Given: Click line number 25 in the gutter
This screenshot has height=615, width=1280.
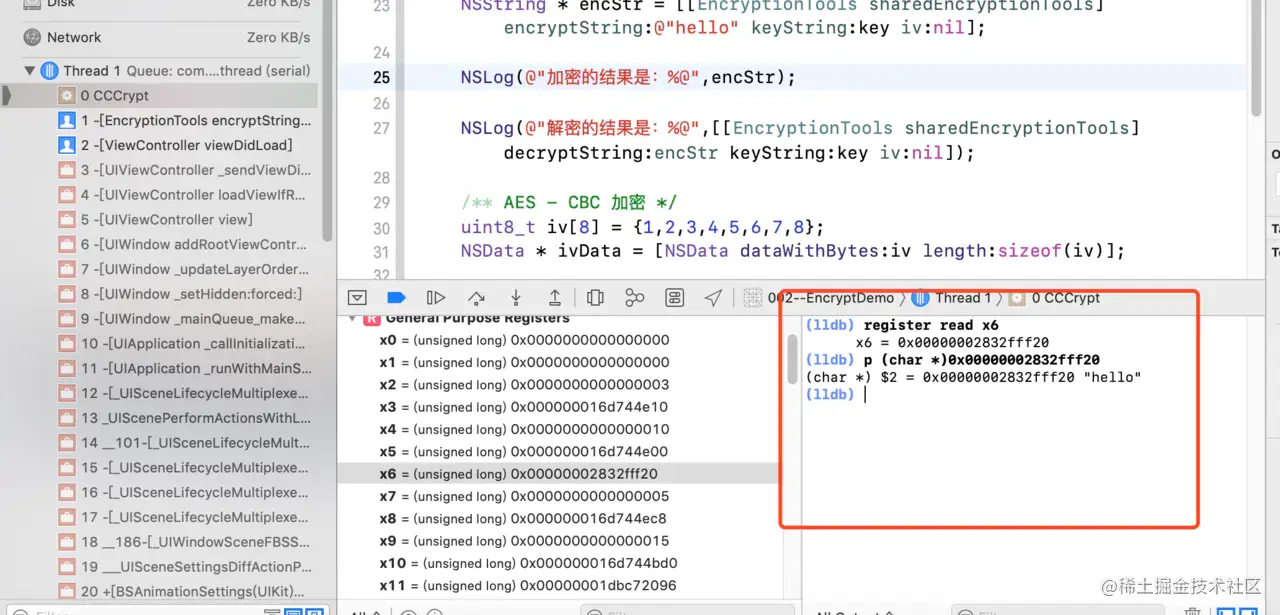Looking at the screenshot, I should pyautogui.click(x=381, y=78).
